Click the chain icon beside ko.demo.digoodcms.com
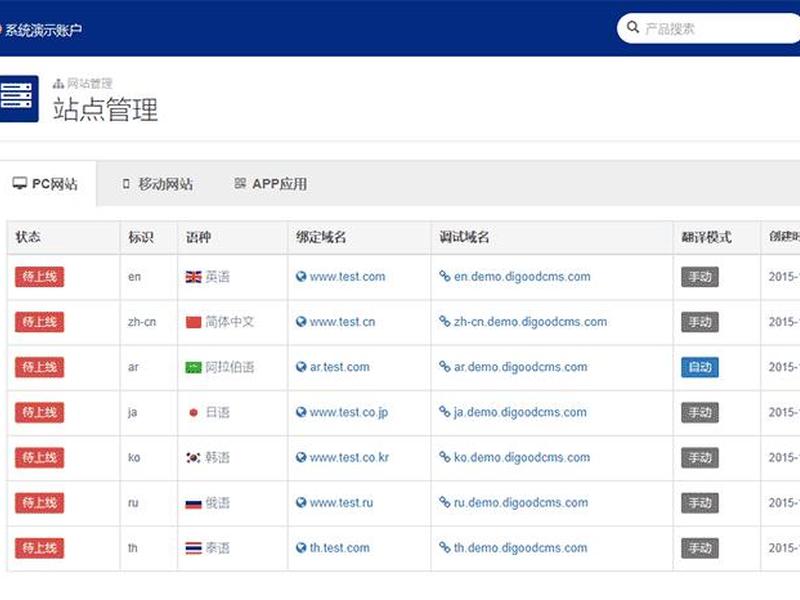The height and width of the screenshot is (600, 800). [x=444, y=457]
